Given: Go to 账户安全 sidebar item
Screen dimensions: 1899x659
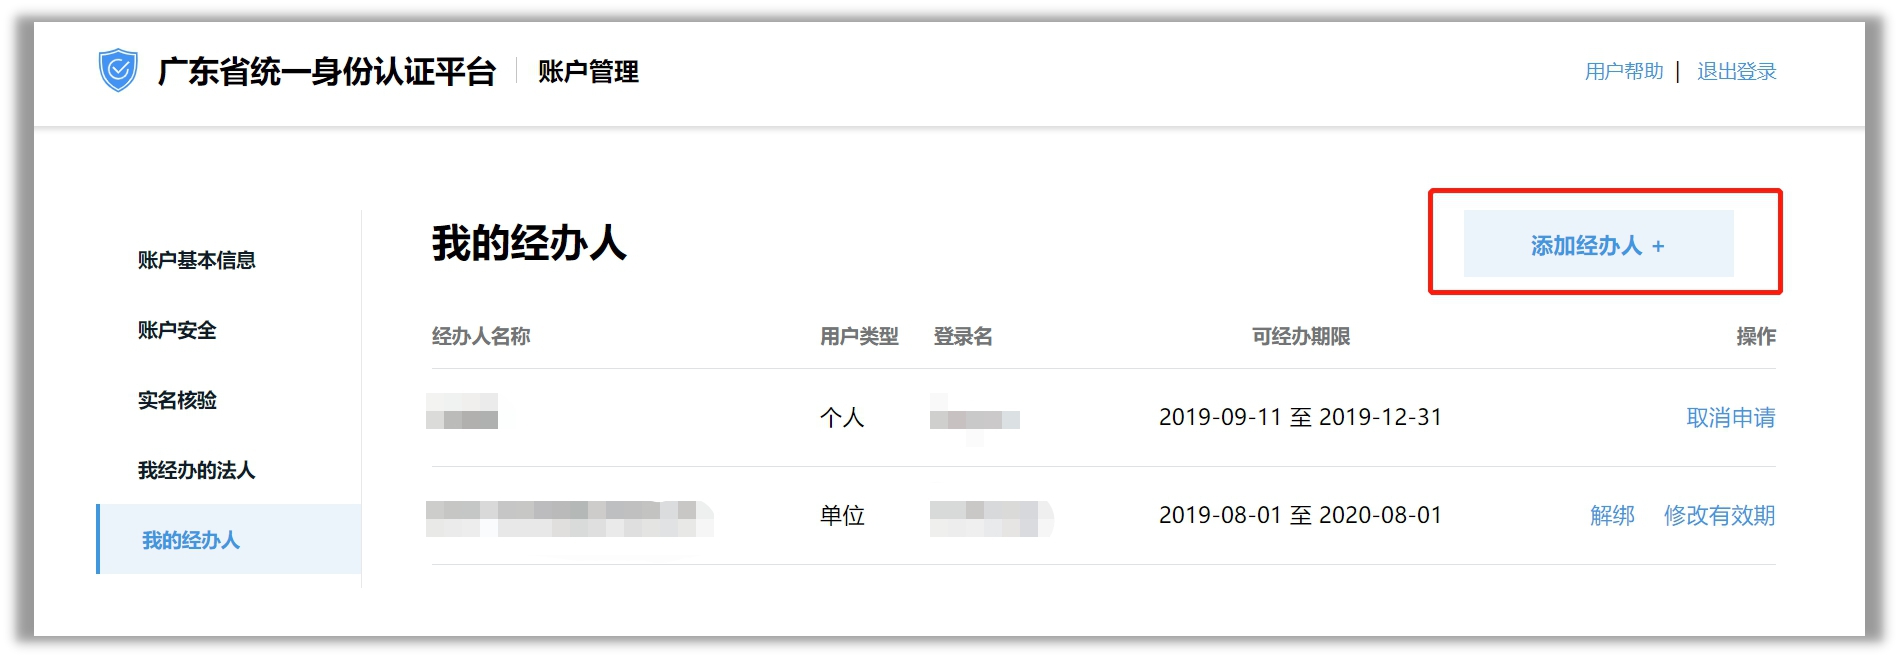Looking at the screenshot, I should 177,330.
